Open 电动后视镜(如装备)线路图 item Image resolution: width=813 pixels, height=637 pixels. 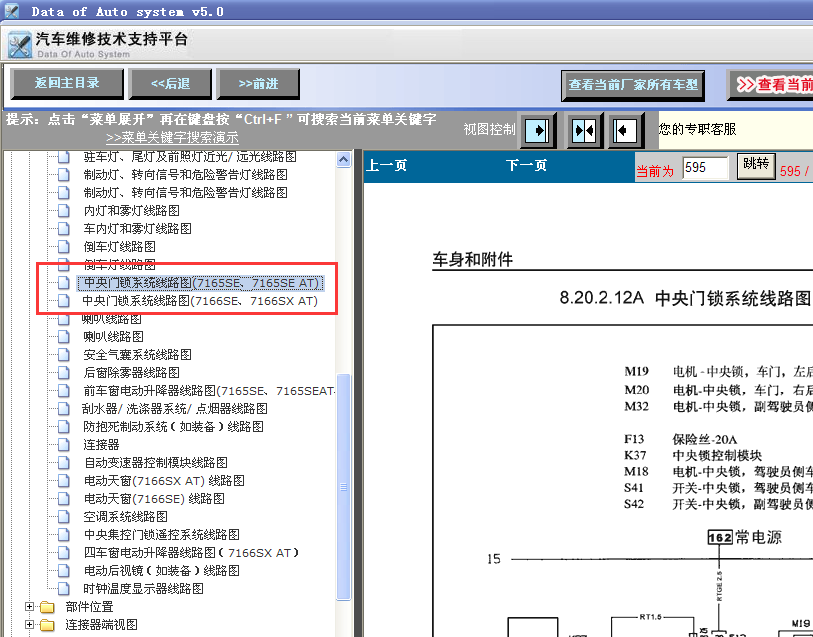pos(162,571)
